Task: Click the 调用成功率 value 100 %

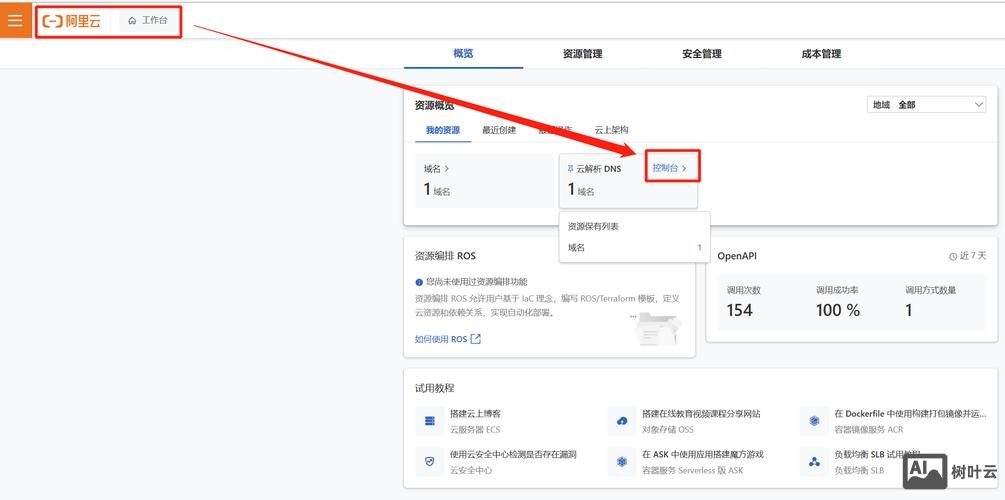Action: 838,310
